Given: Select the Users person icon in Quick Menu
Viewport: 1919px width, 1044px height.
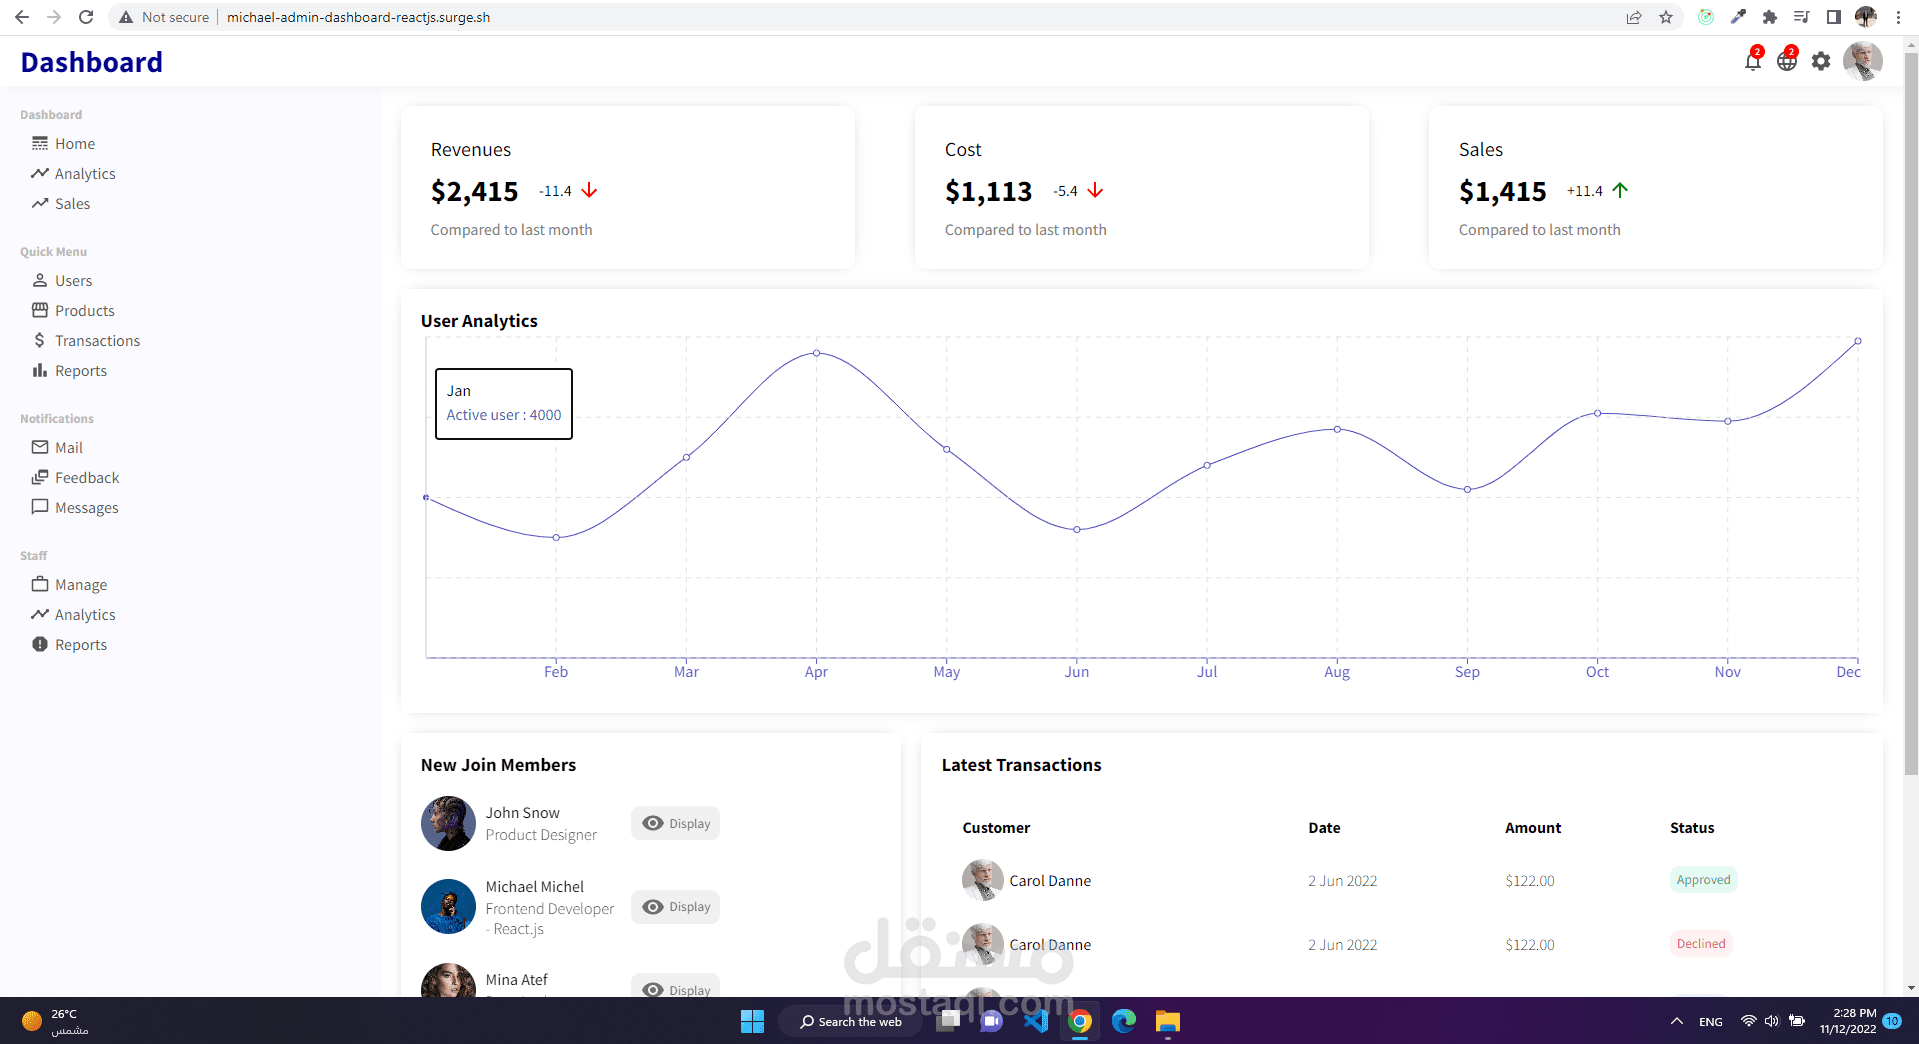Looking at the screenshot, I should [x=41, y=280].
